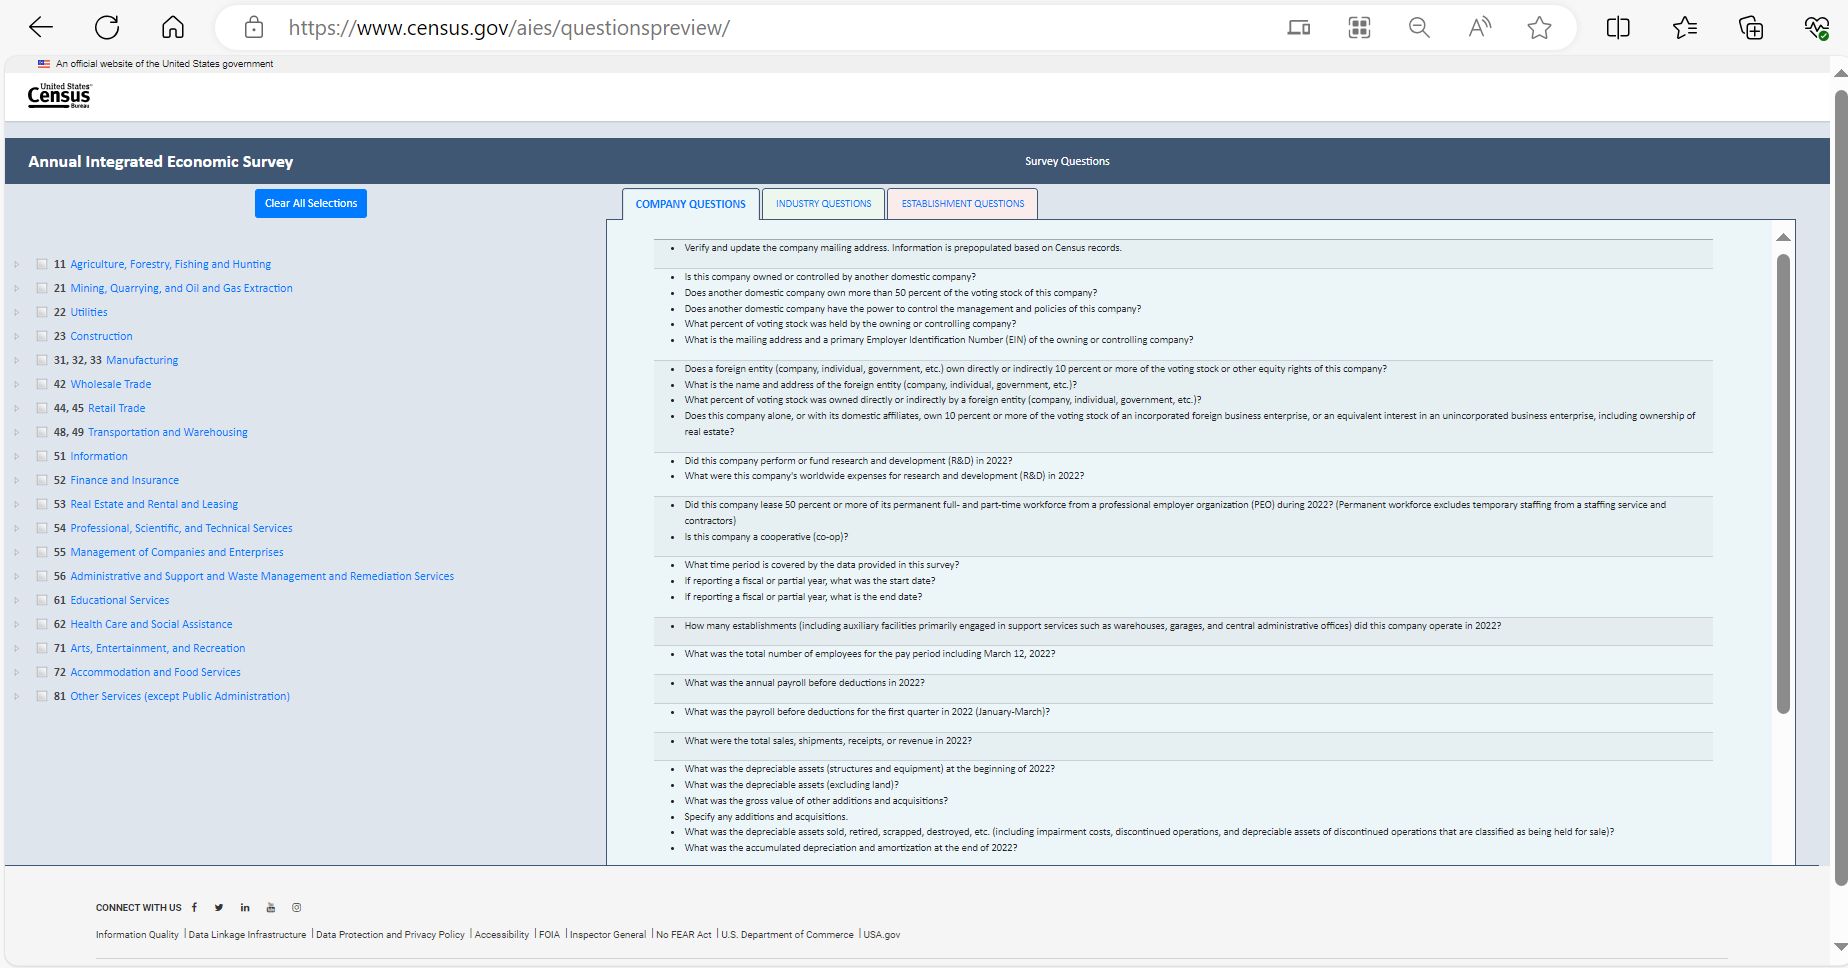Select the 61 Educational Services checkbox
This screenshot has height=968, width=1848.
click(42, 601)
